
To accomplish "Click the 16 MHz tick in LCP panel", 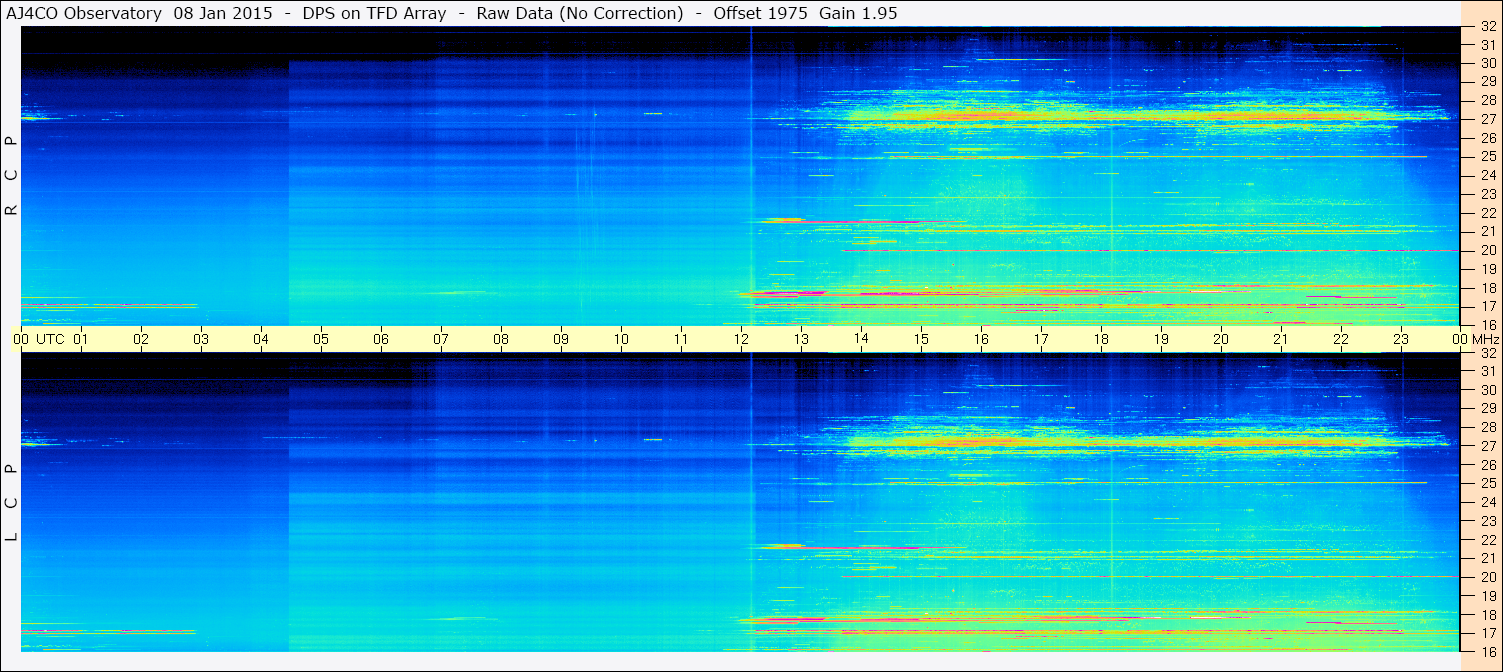I will pyautogui.click(x=1487, y=651).
